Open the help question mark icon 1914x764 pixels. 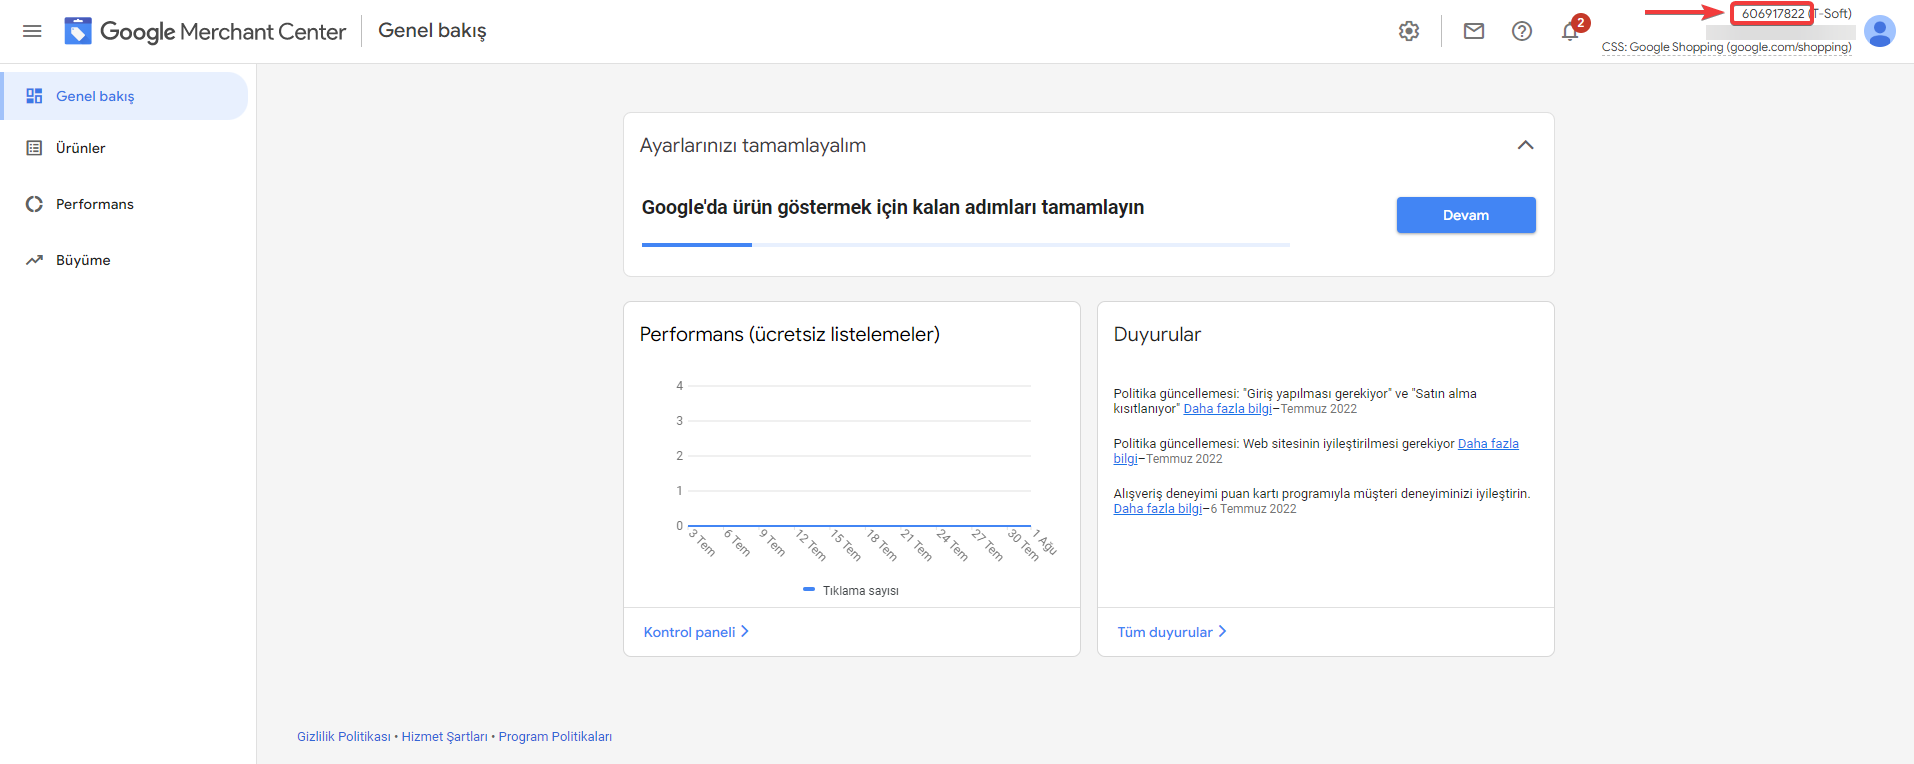(x=1522, y=31)
